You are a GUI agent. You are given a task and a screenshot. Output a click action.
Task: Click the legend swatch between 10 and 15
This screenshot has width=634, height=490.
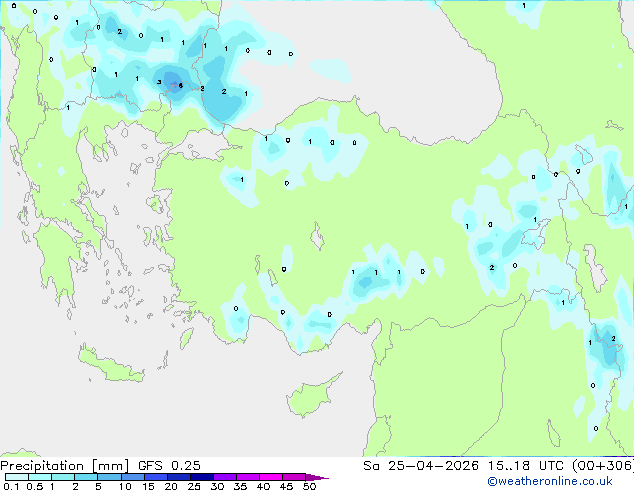(x=132, y=477)
